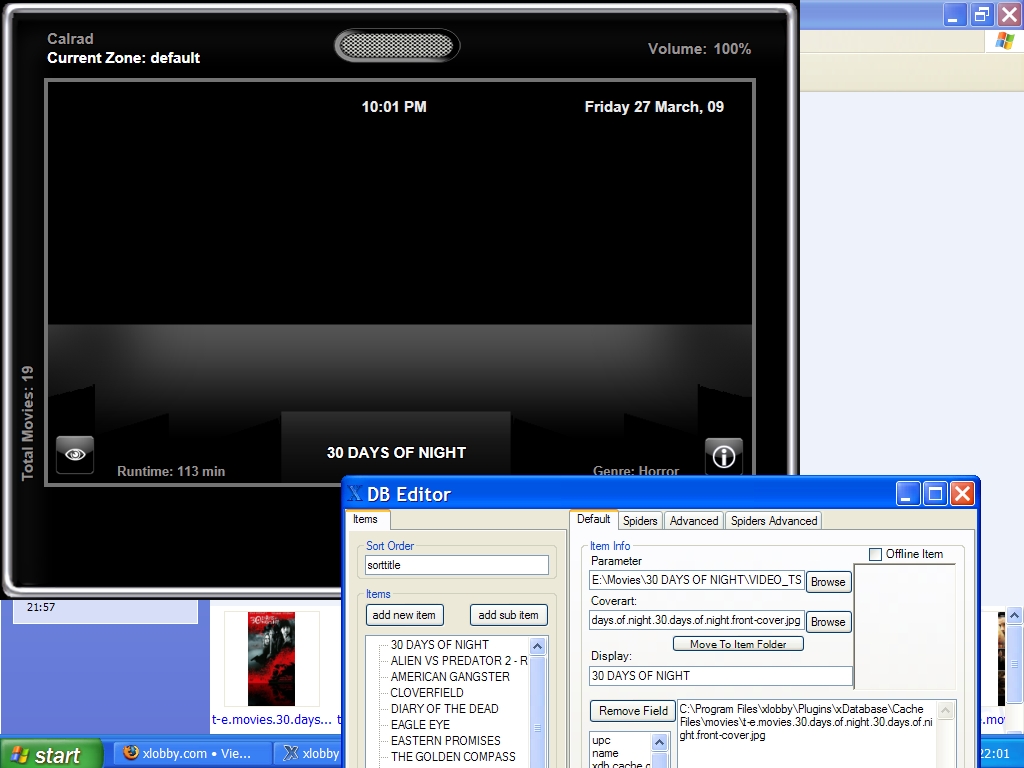Viewport: 1024px width, 768px height.
Task: Select the name field in field list
Action: [605, 754]
